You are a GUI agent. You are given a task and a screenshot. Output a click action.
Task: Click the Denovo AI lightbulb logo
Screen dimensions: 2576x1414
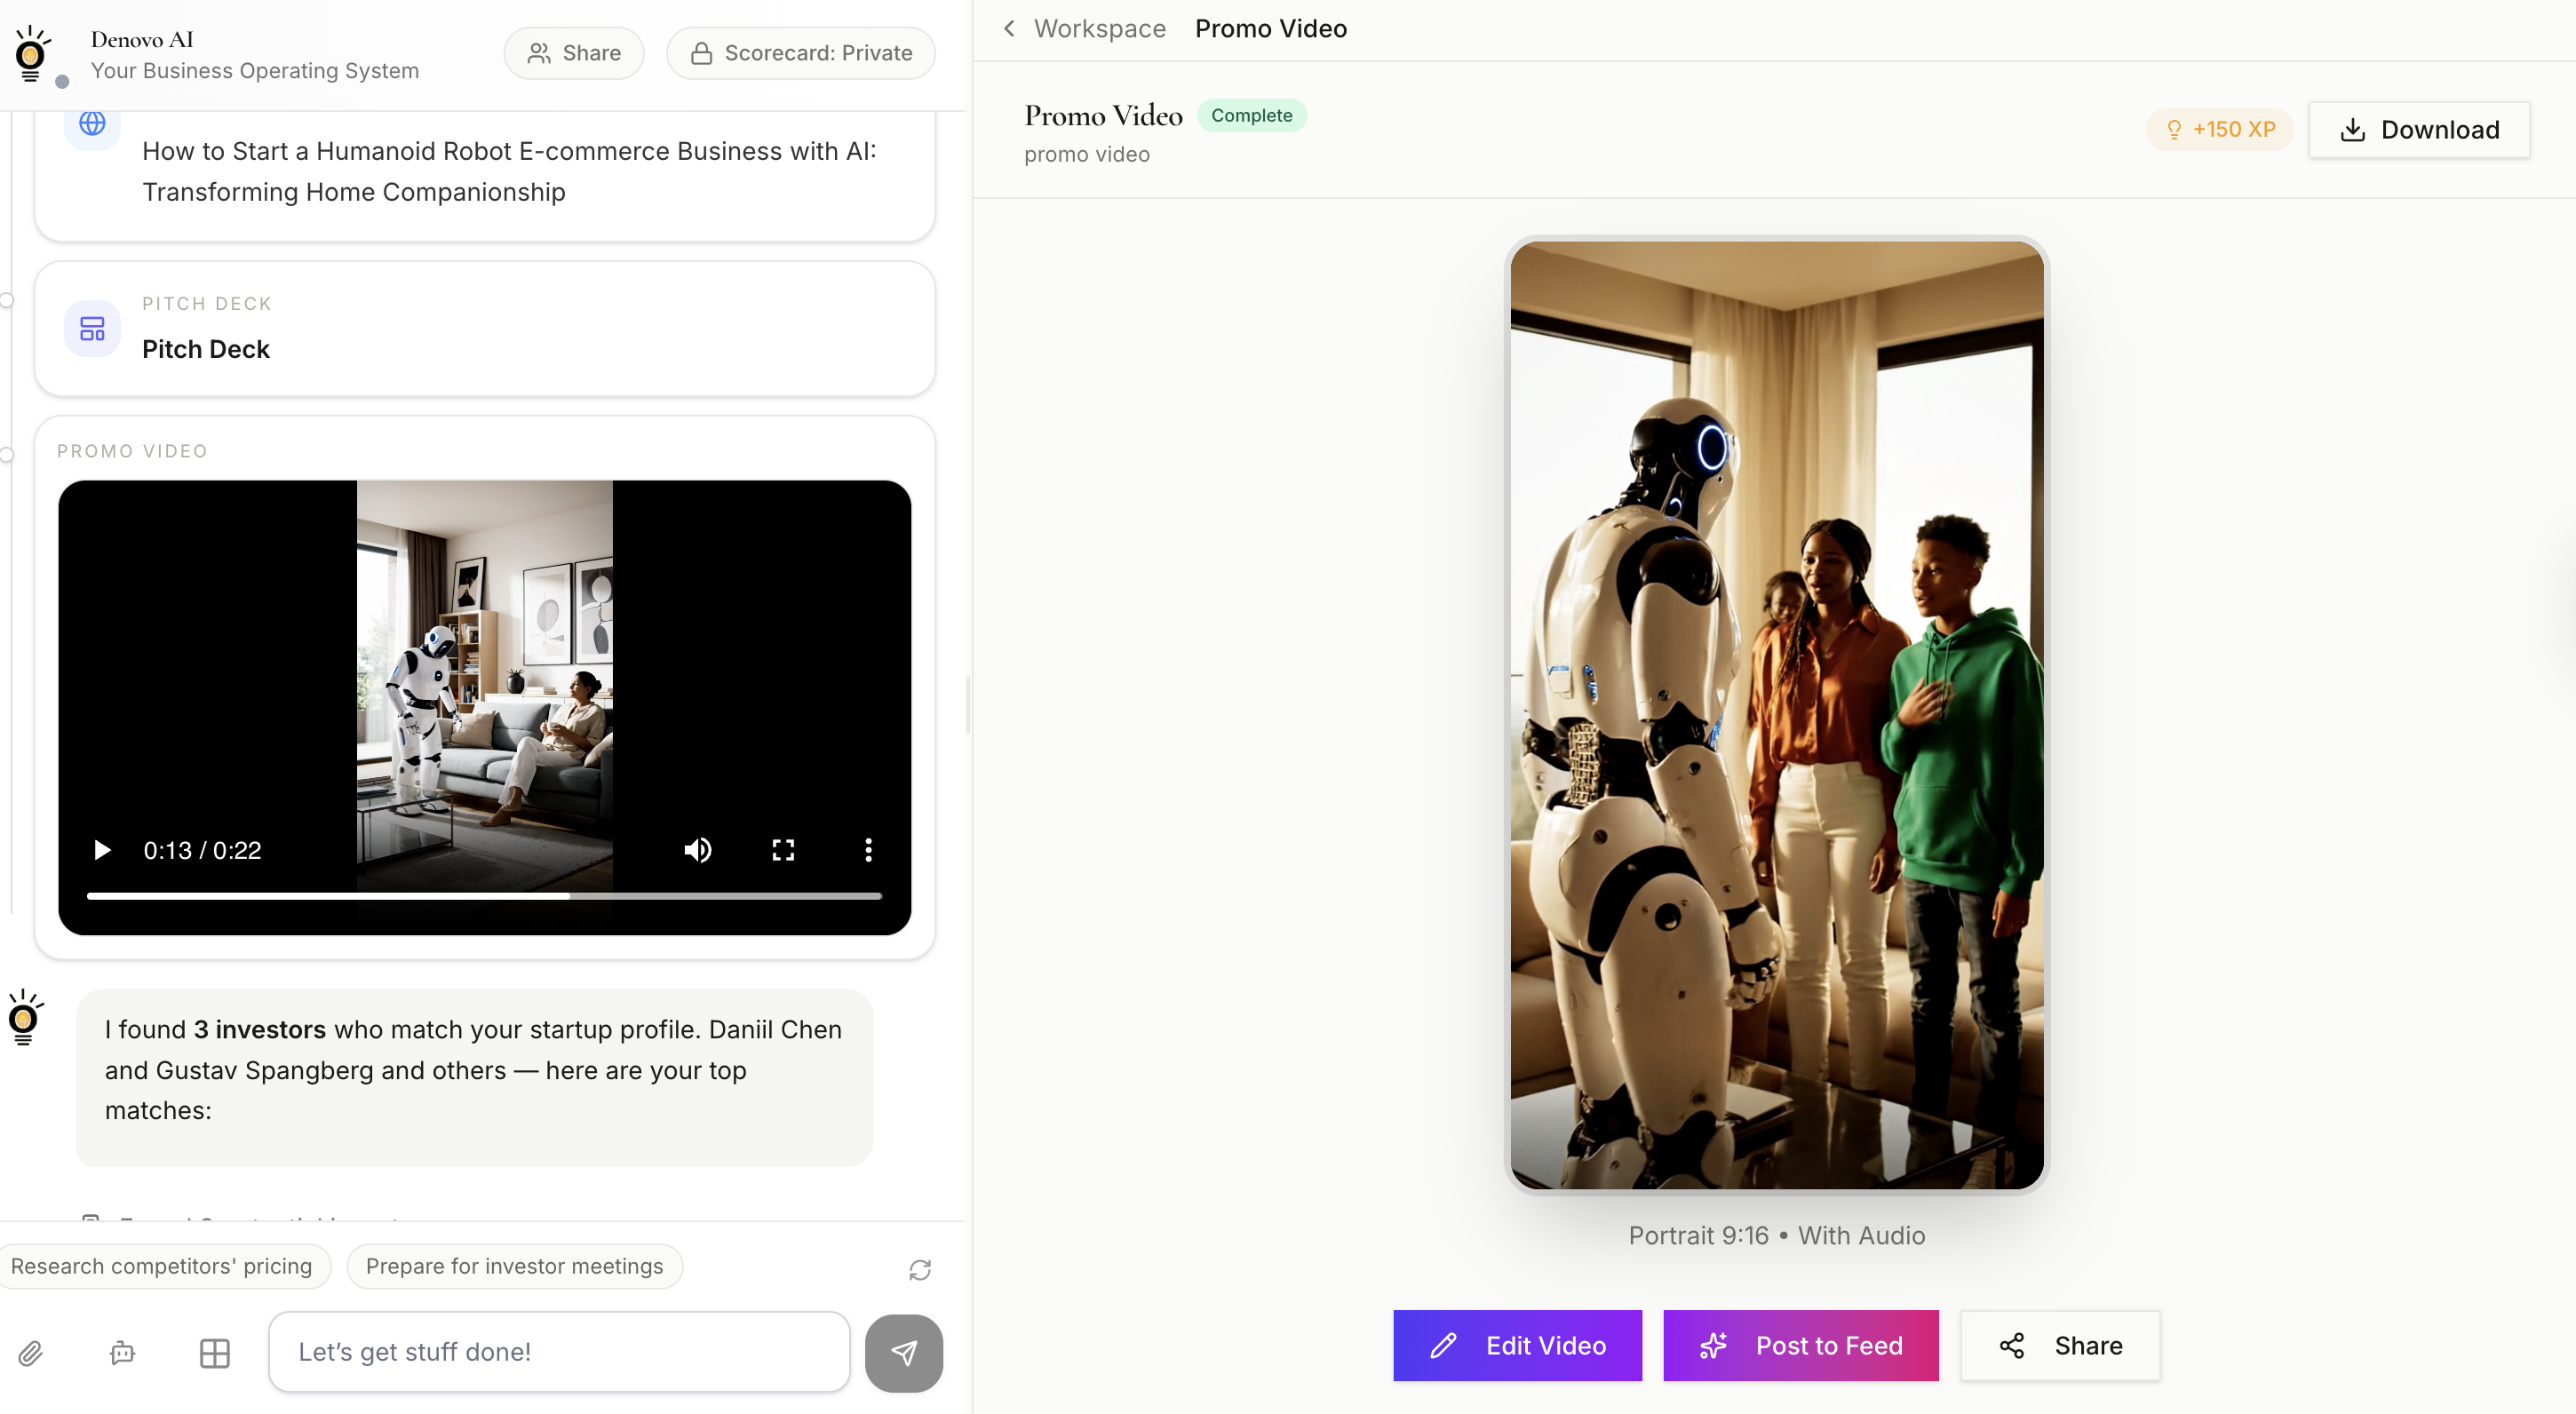(31, 53)
